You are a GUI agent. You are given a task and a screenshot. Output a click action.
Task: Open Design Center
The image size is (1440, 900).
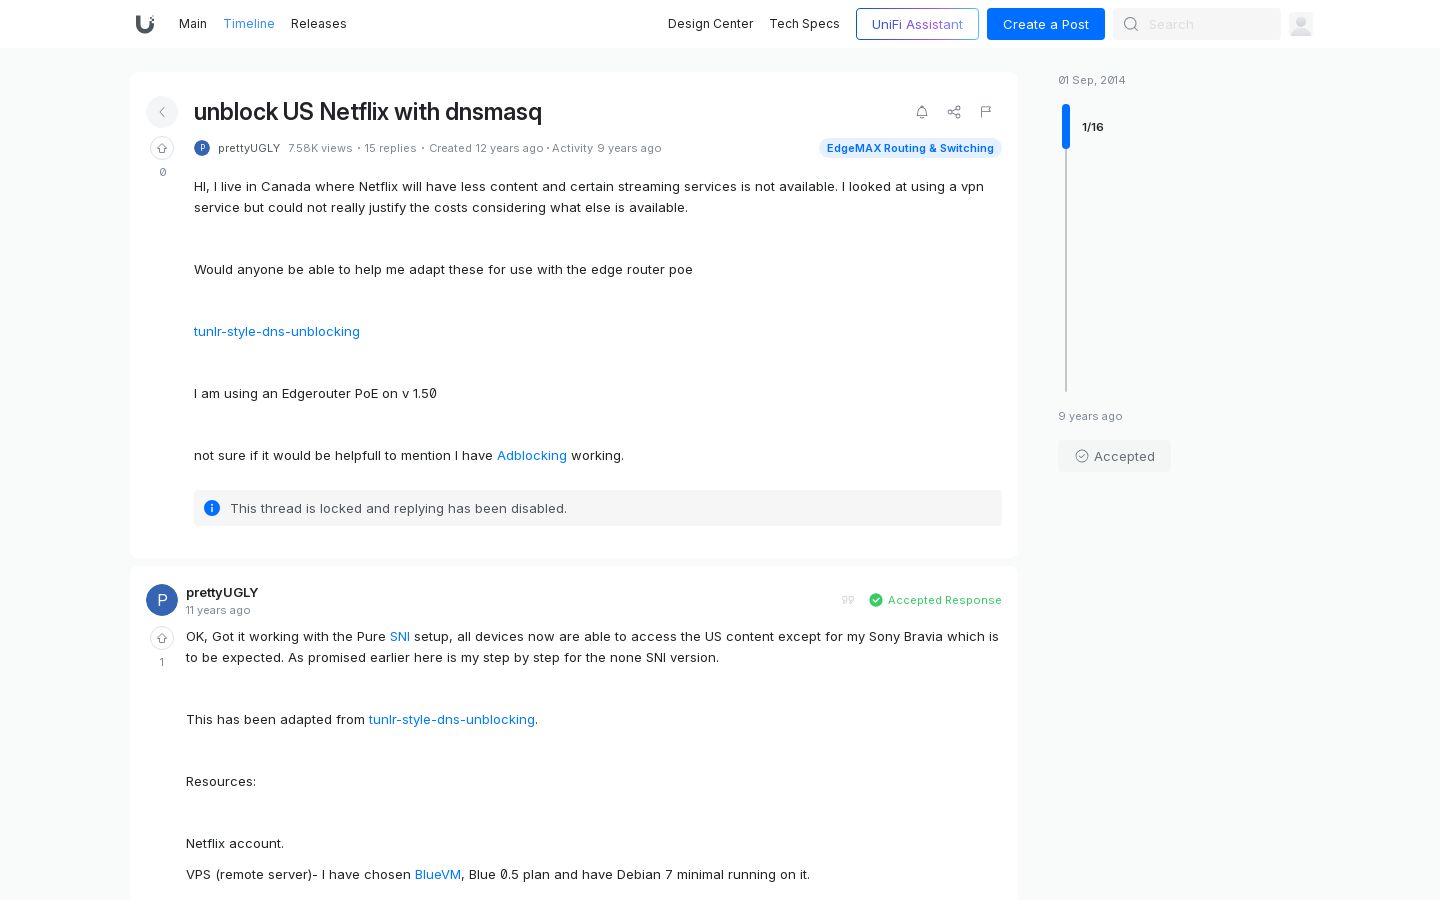711,24
